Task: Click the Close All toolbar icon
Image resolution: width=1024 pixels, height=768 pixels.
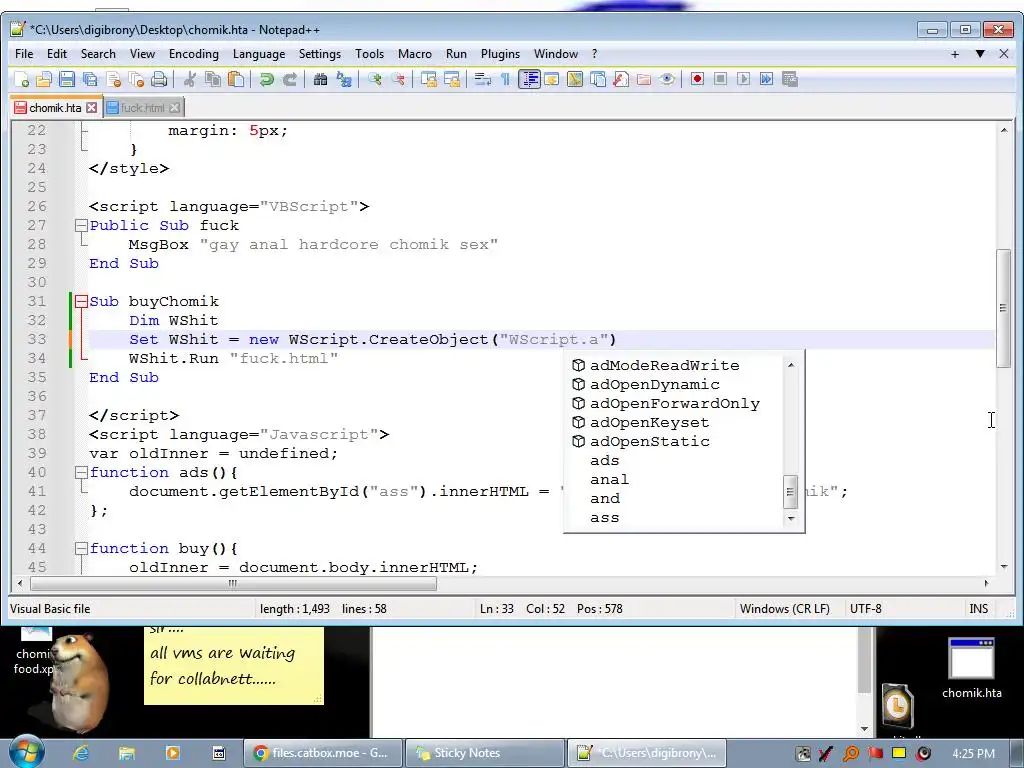Action: pos(136,80)
